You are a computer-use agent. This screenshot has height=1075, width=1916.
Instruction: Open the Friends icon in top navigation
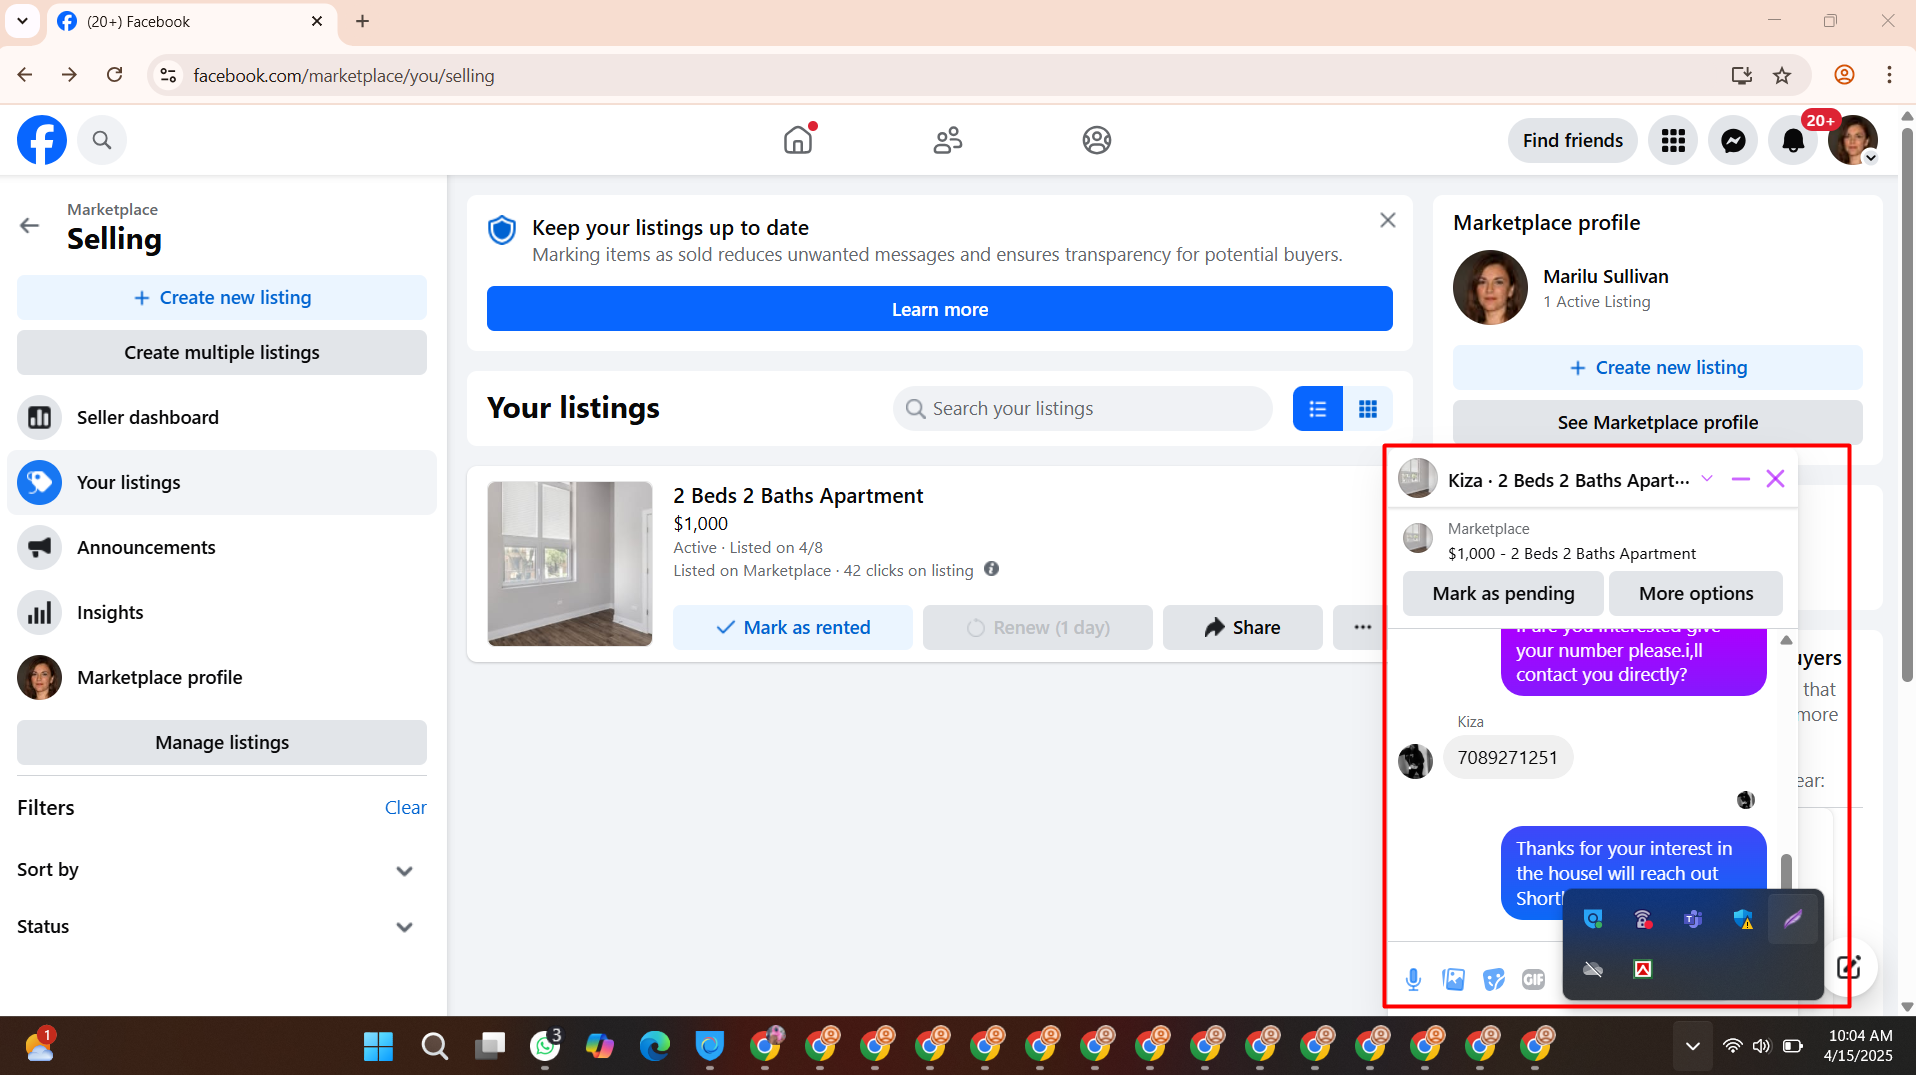pos(947,140)
